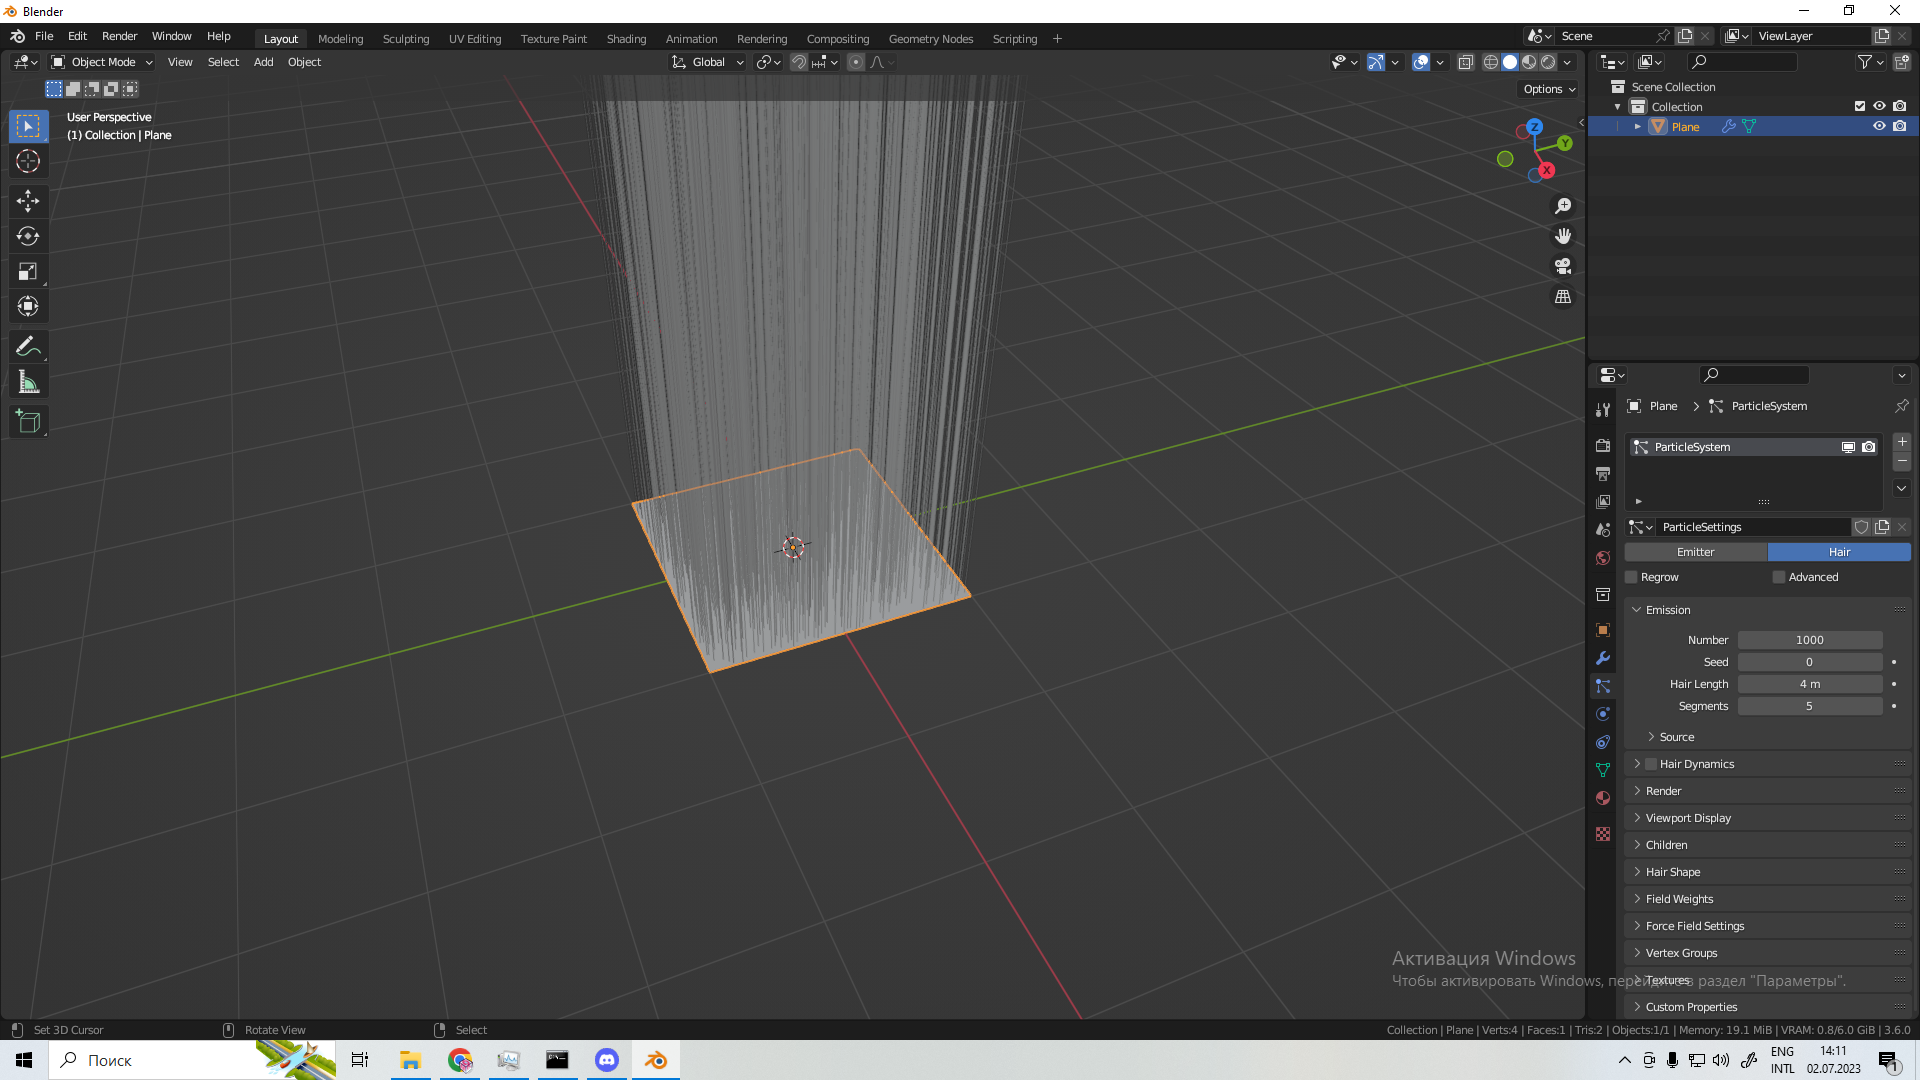
Task: Click the Pan view hand icon
Action: 1562,236
